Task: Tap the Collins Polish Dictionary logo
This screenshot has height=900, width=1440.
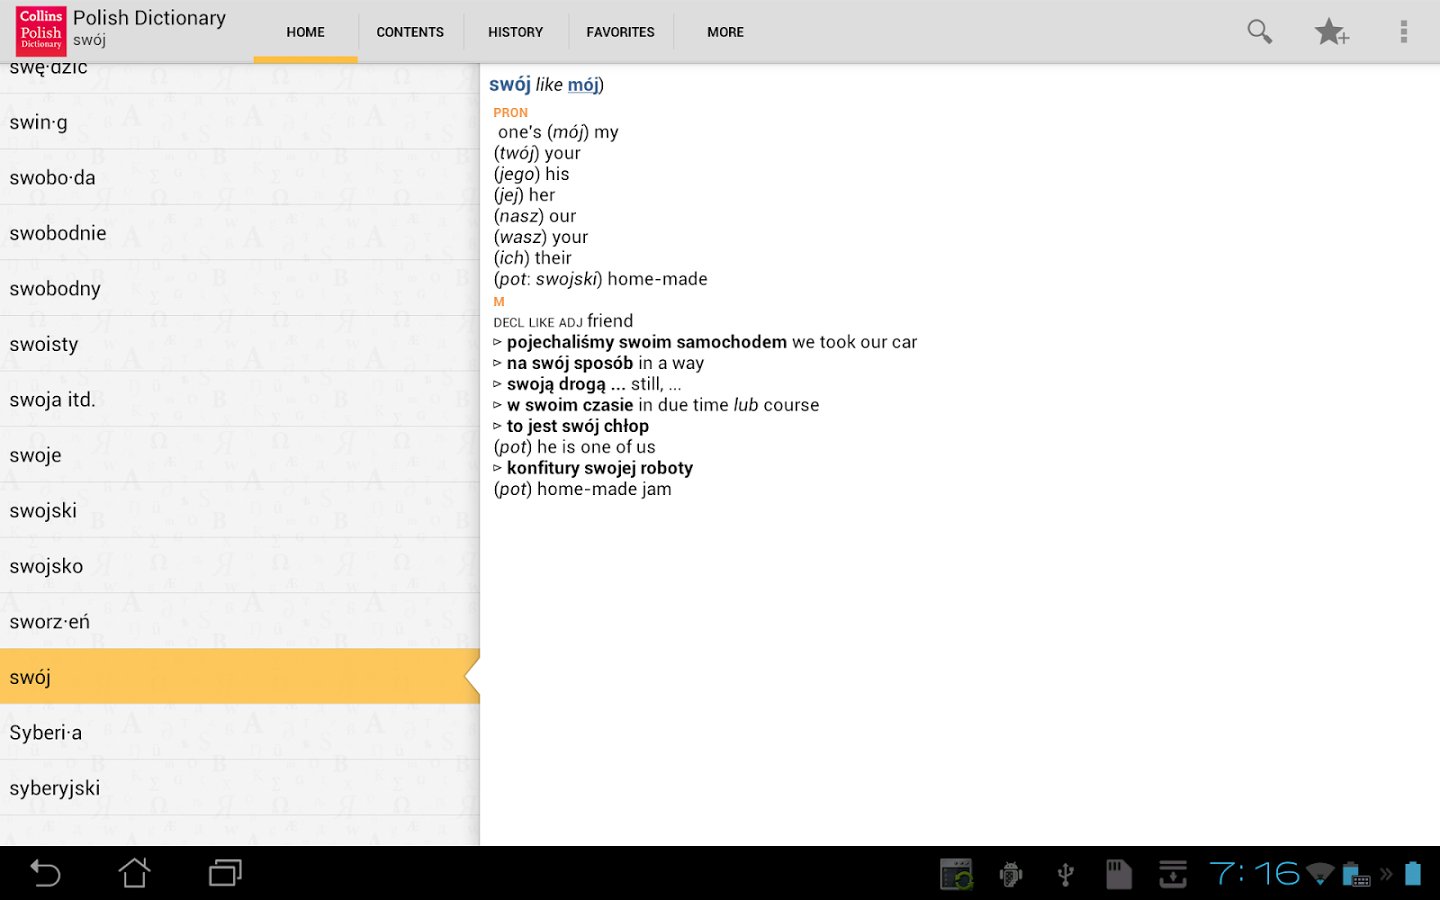Action: point(41,30)
